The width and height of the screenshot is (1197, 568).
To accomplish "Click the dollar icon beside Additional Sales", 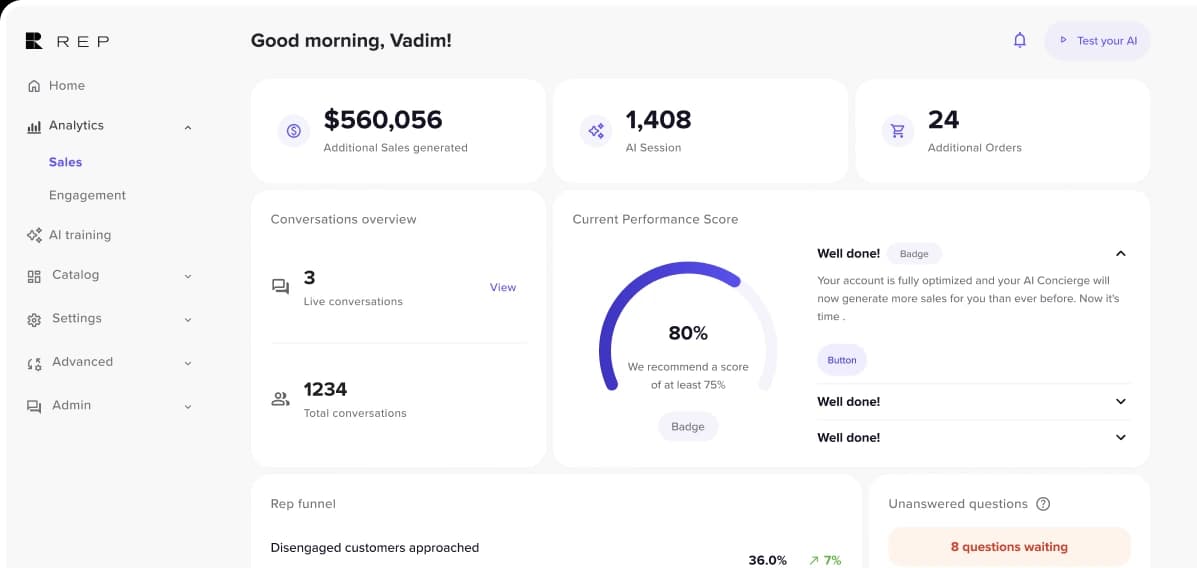I will tap(293, 131).
